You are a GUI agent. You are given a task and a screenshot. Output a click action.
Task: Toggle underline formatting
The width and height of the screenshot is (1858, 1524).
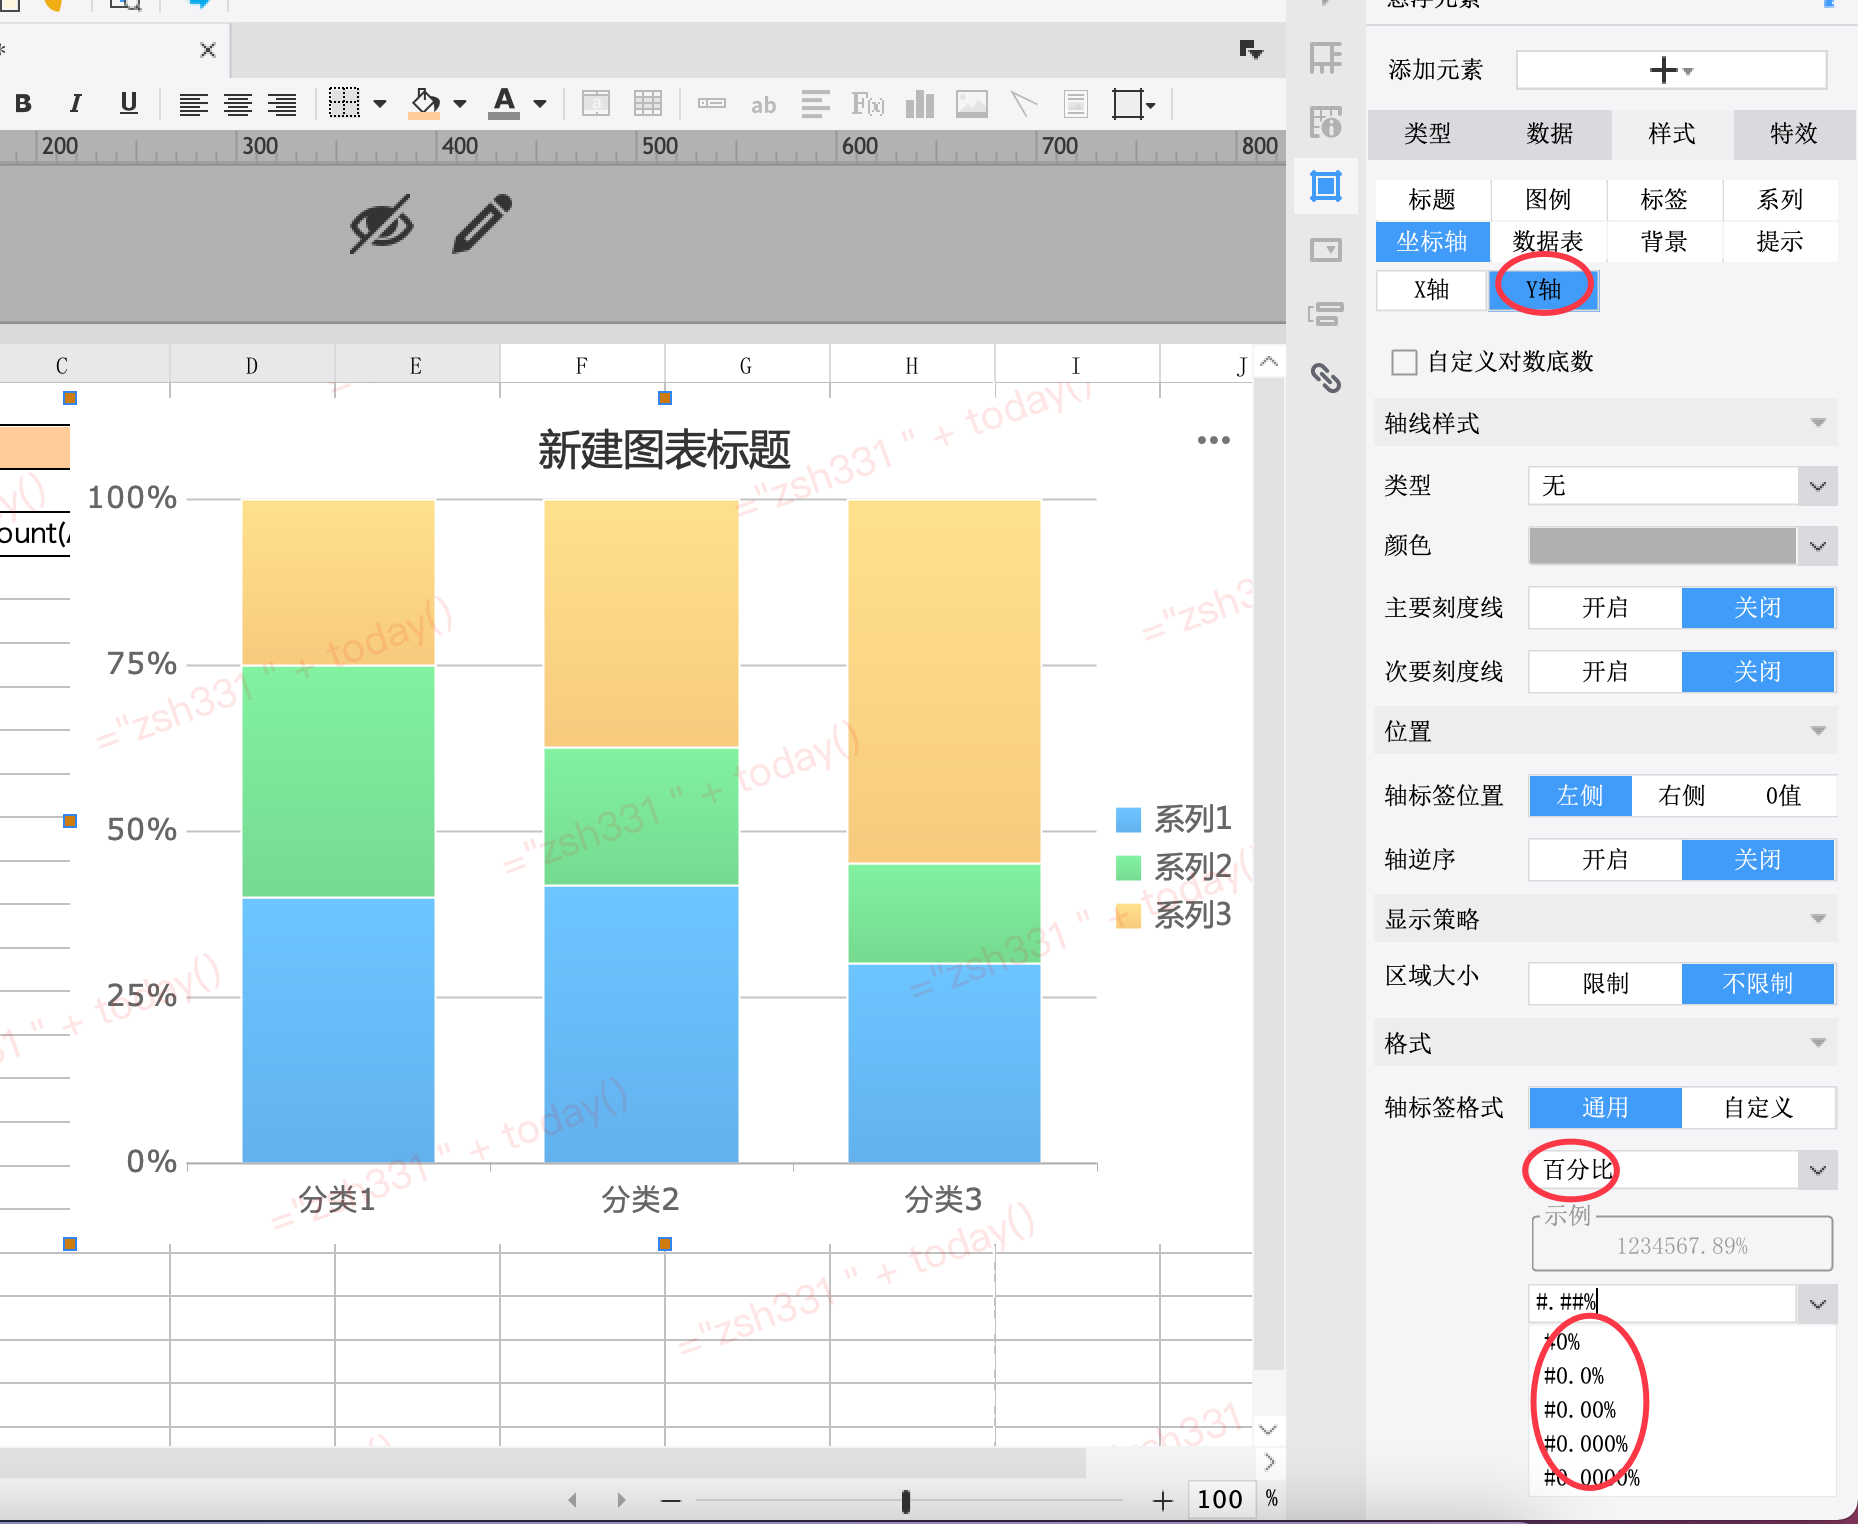pyautogui.click(x=128, y=103)
